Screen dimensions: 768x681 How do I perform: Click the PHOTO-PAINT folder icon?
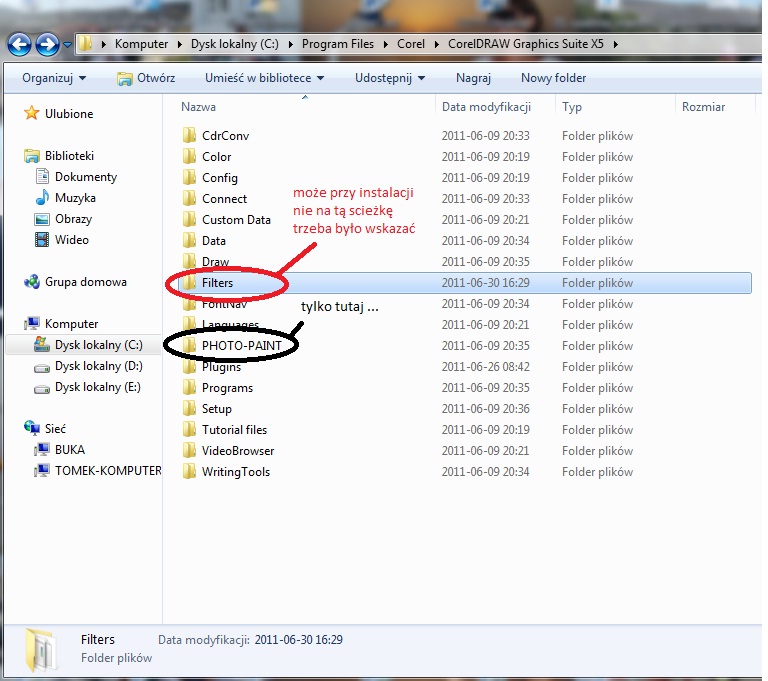point(188,346)
